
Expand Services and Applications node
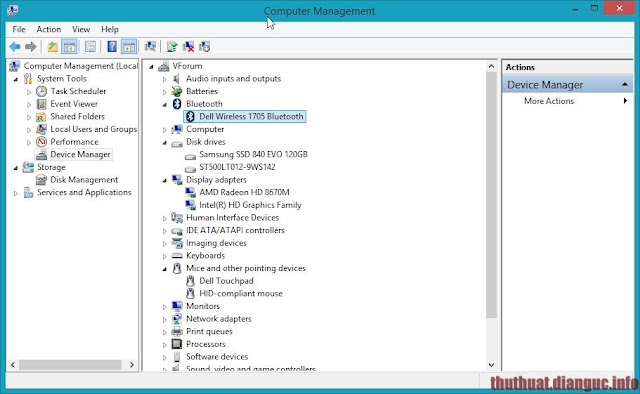tap(16, 193)
